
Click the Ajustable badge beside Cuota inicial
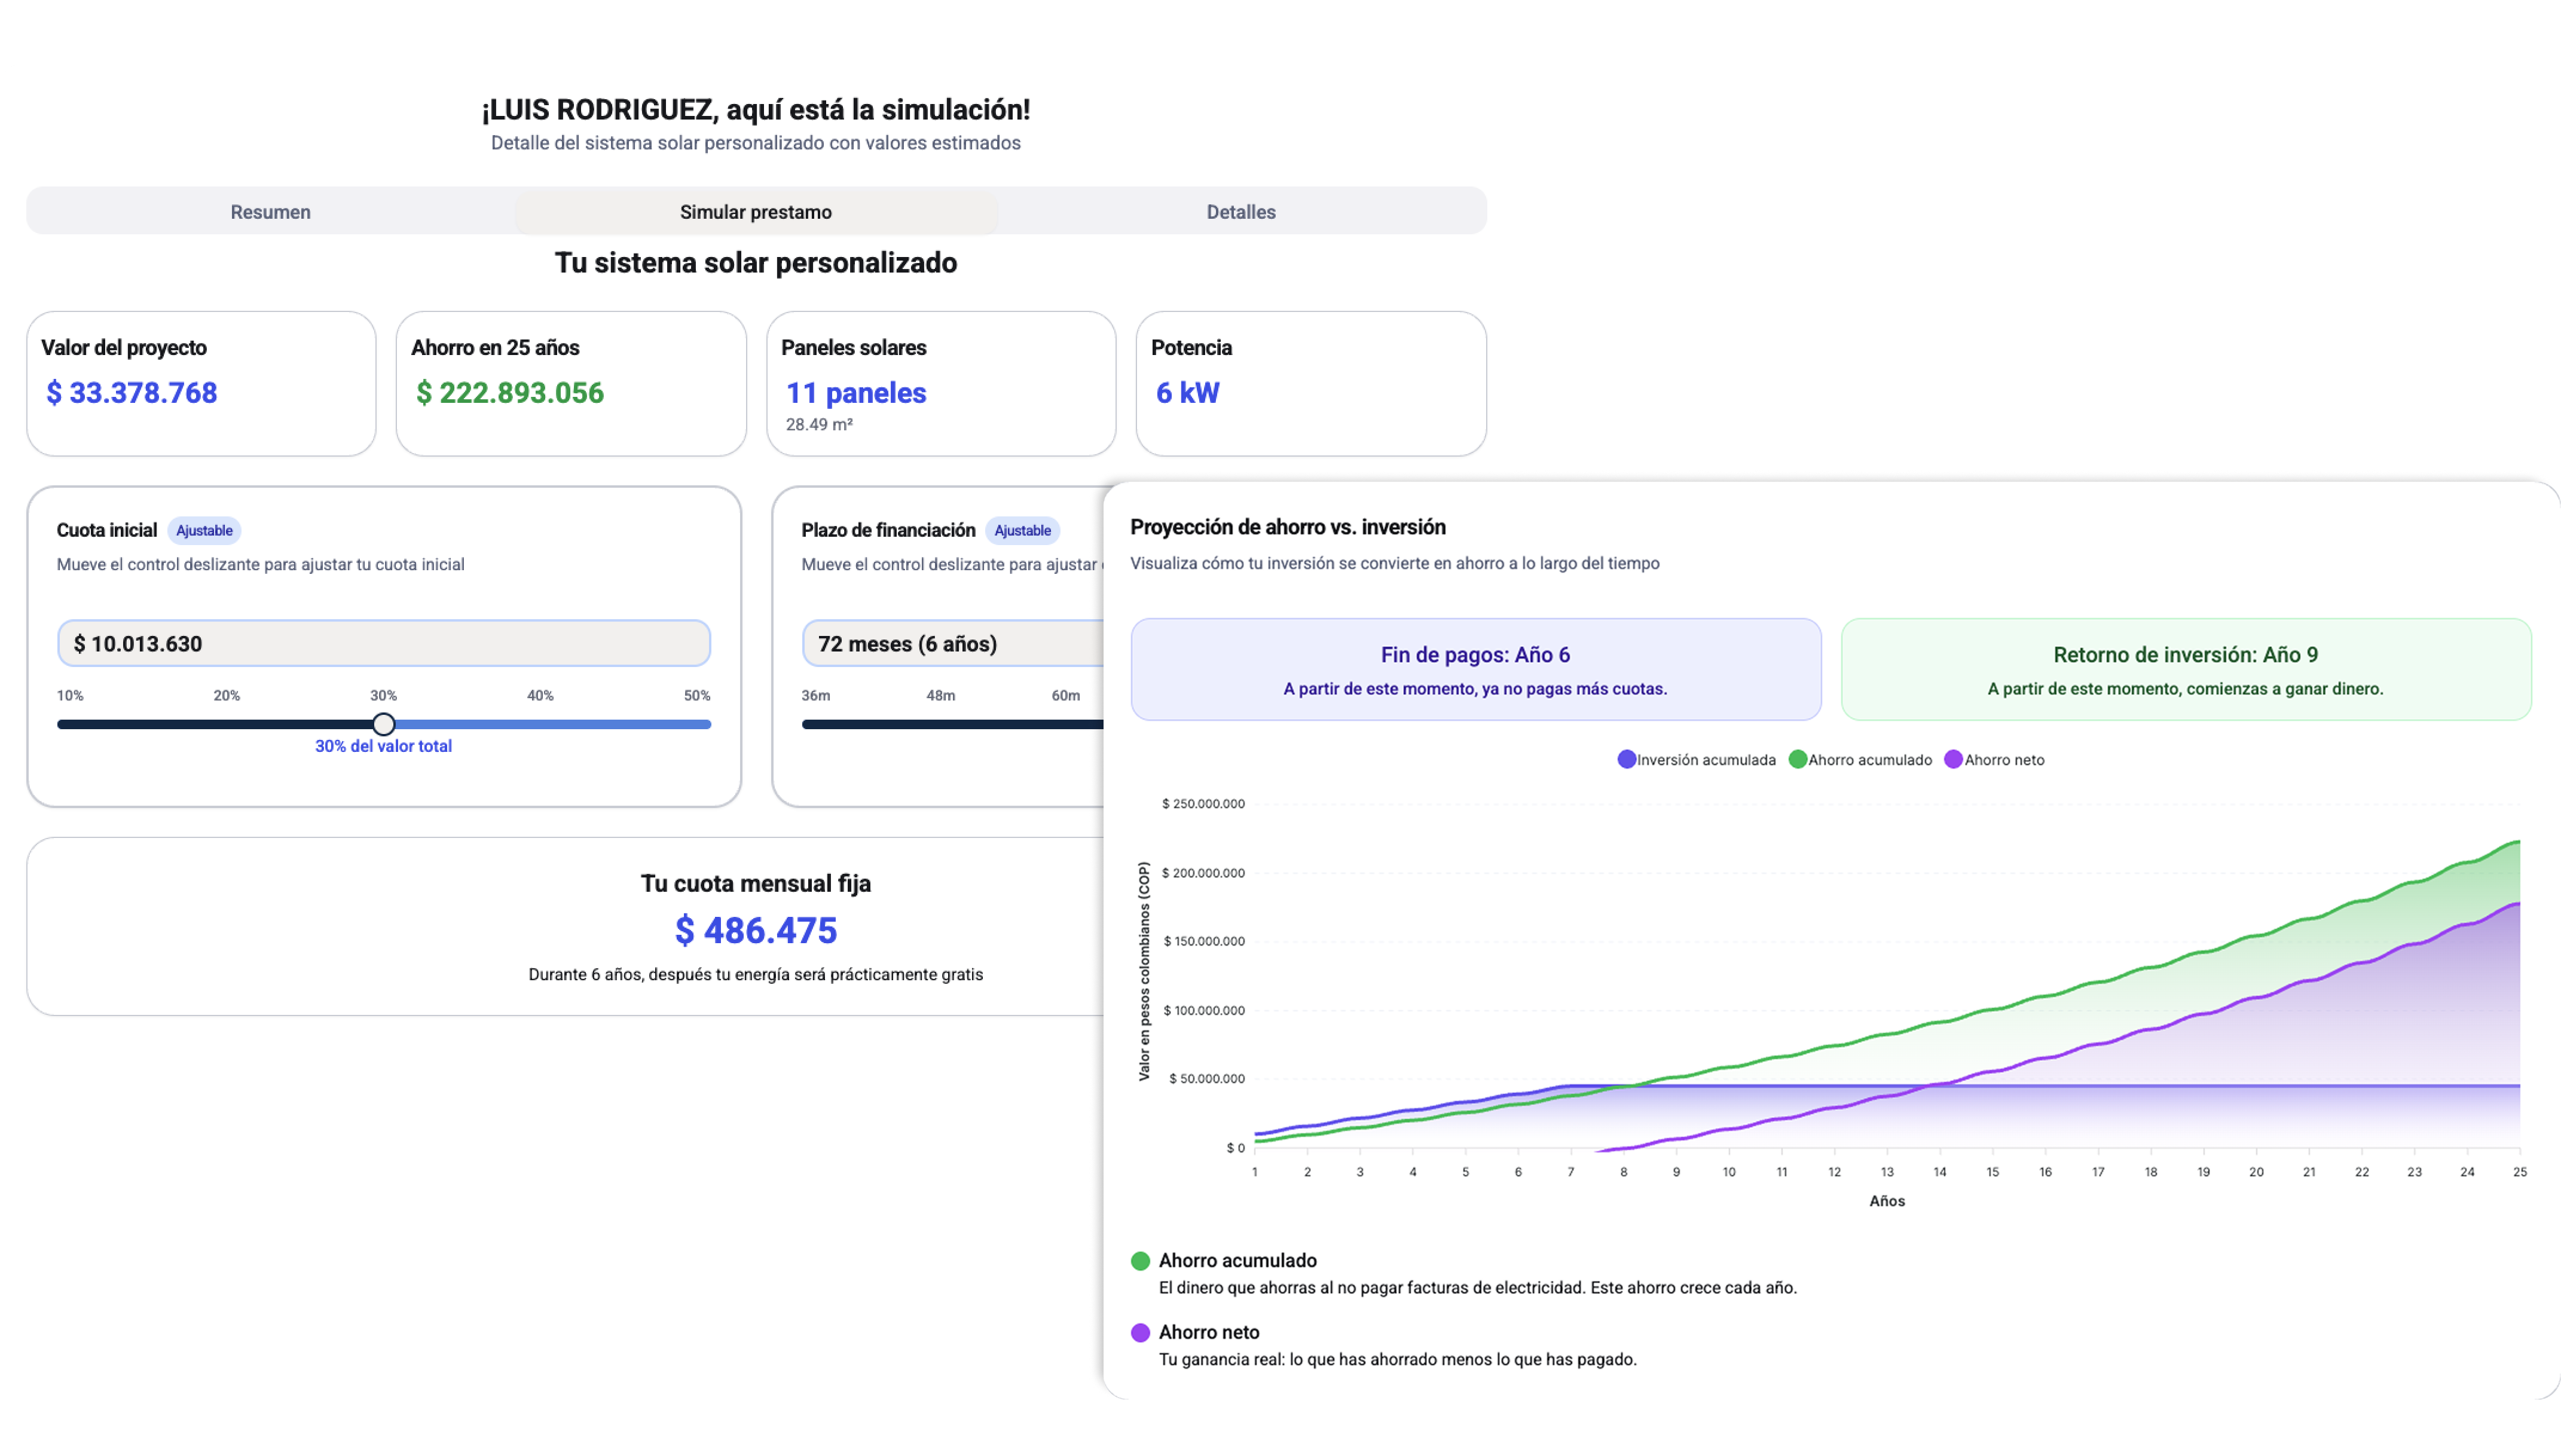point(204,530)
